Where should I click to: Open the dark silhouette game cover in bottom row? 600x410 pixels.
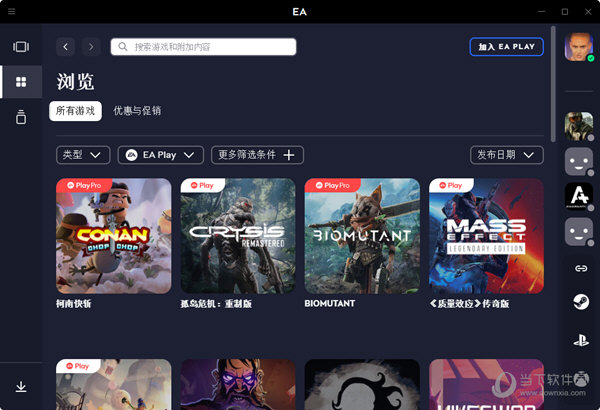tap(362, 384)
